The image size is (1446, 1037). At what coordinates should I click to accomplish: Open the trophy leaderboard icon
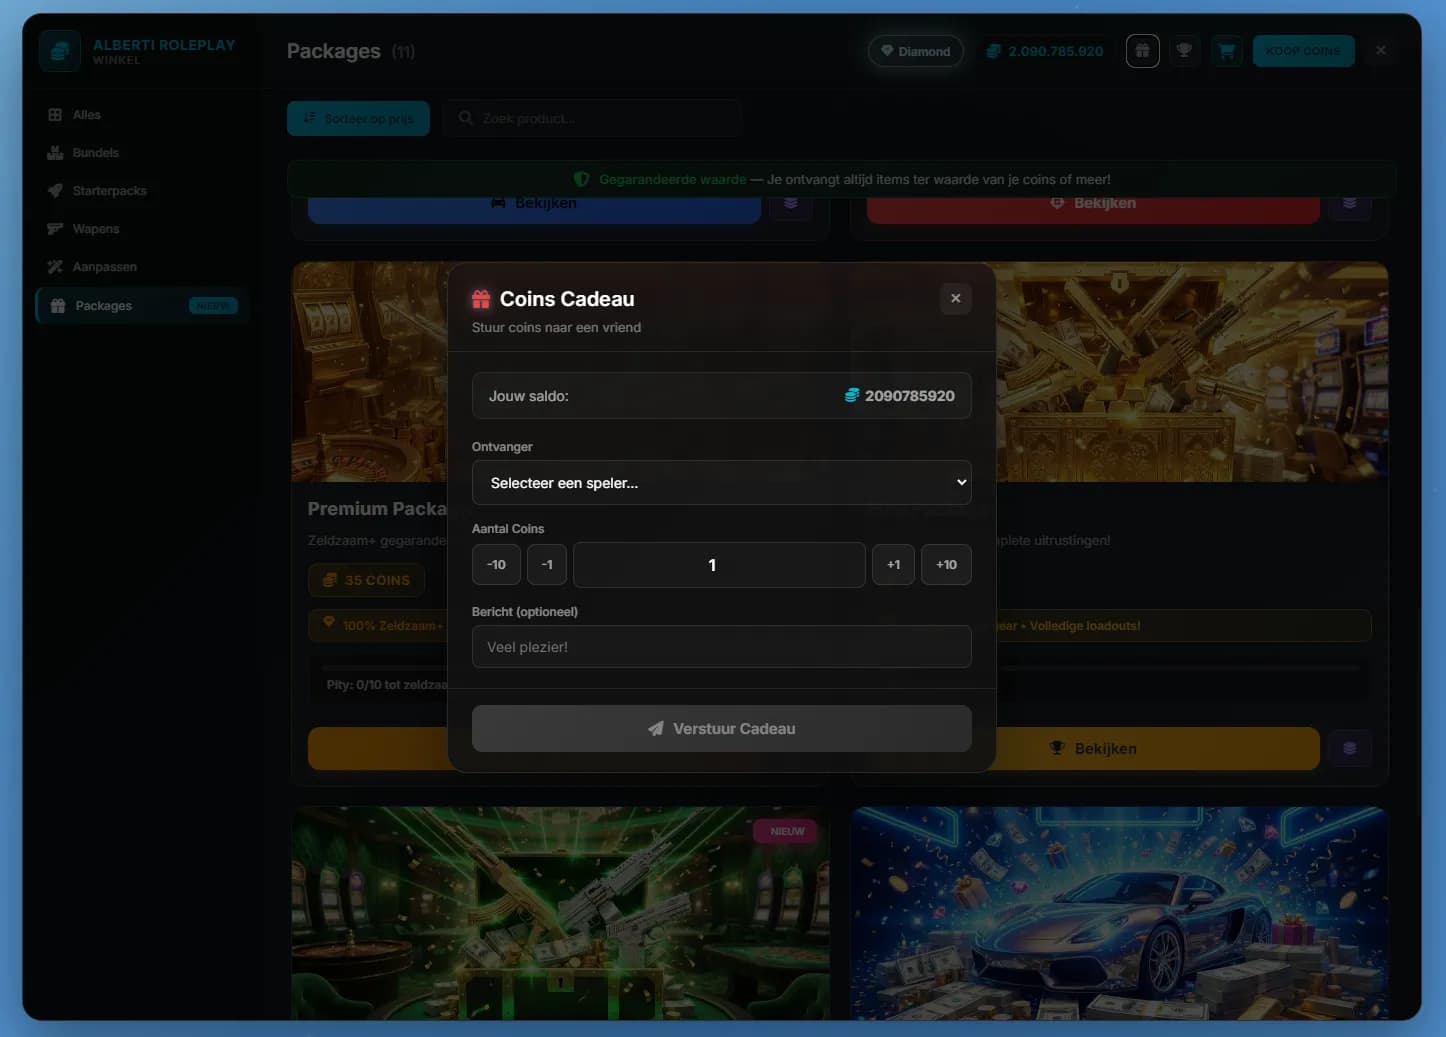point(1184,51)
